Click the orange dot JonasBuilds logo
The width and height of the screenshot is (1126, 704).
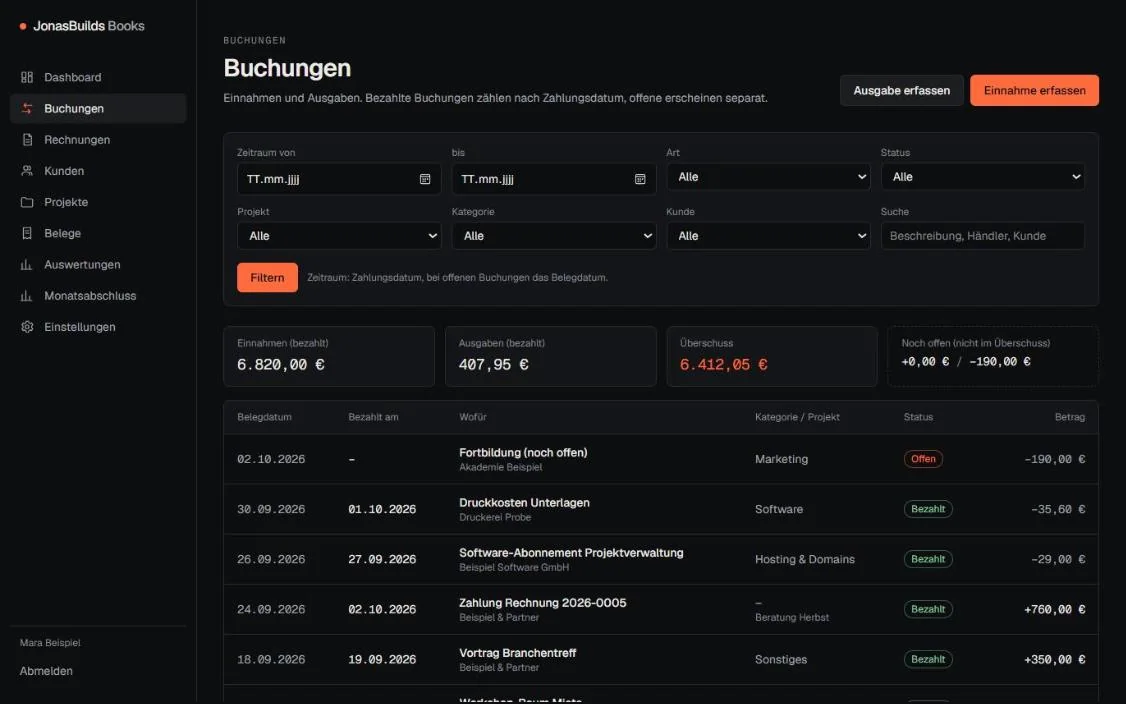pos(23,27)
